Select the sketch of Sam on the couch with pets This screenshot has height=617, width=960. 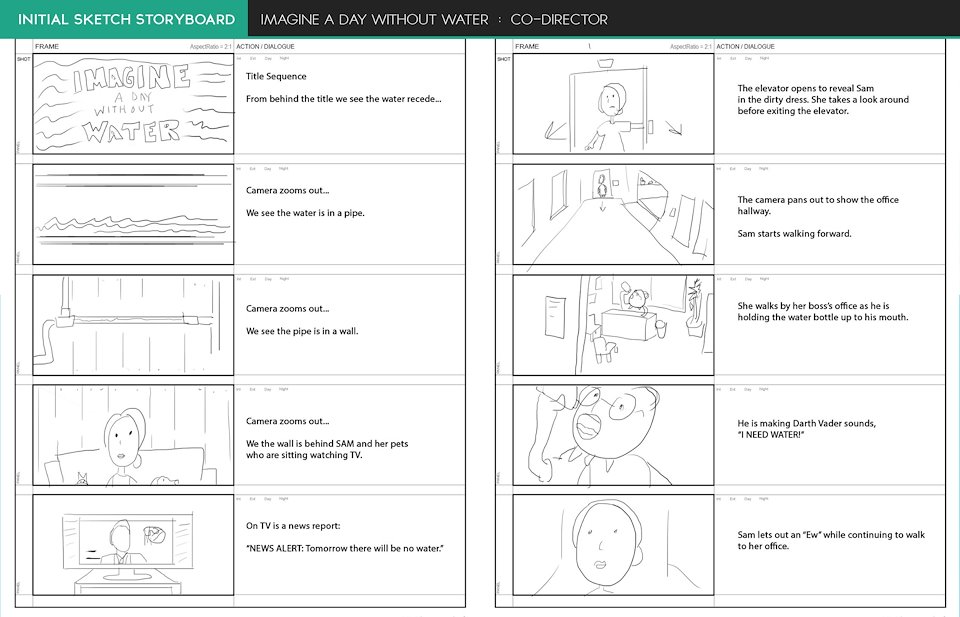point(133,435)
